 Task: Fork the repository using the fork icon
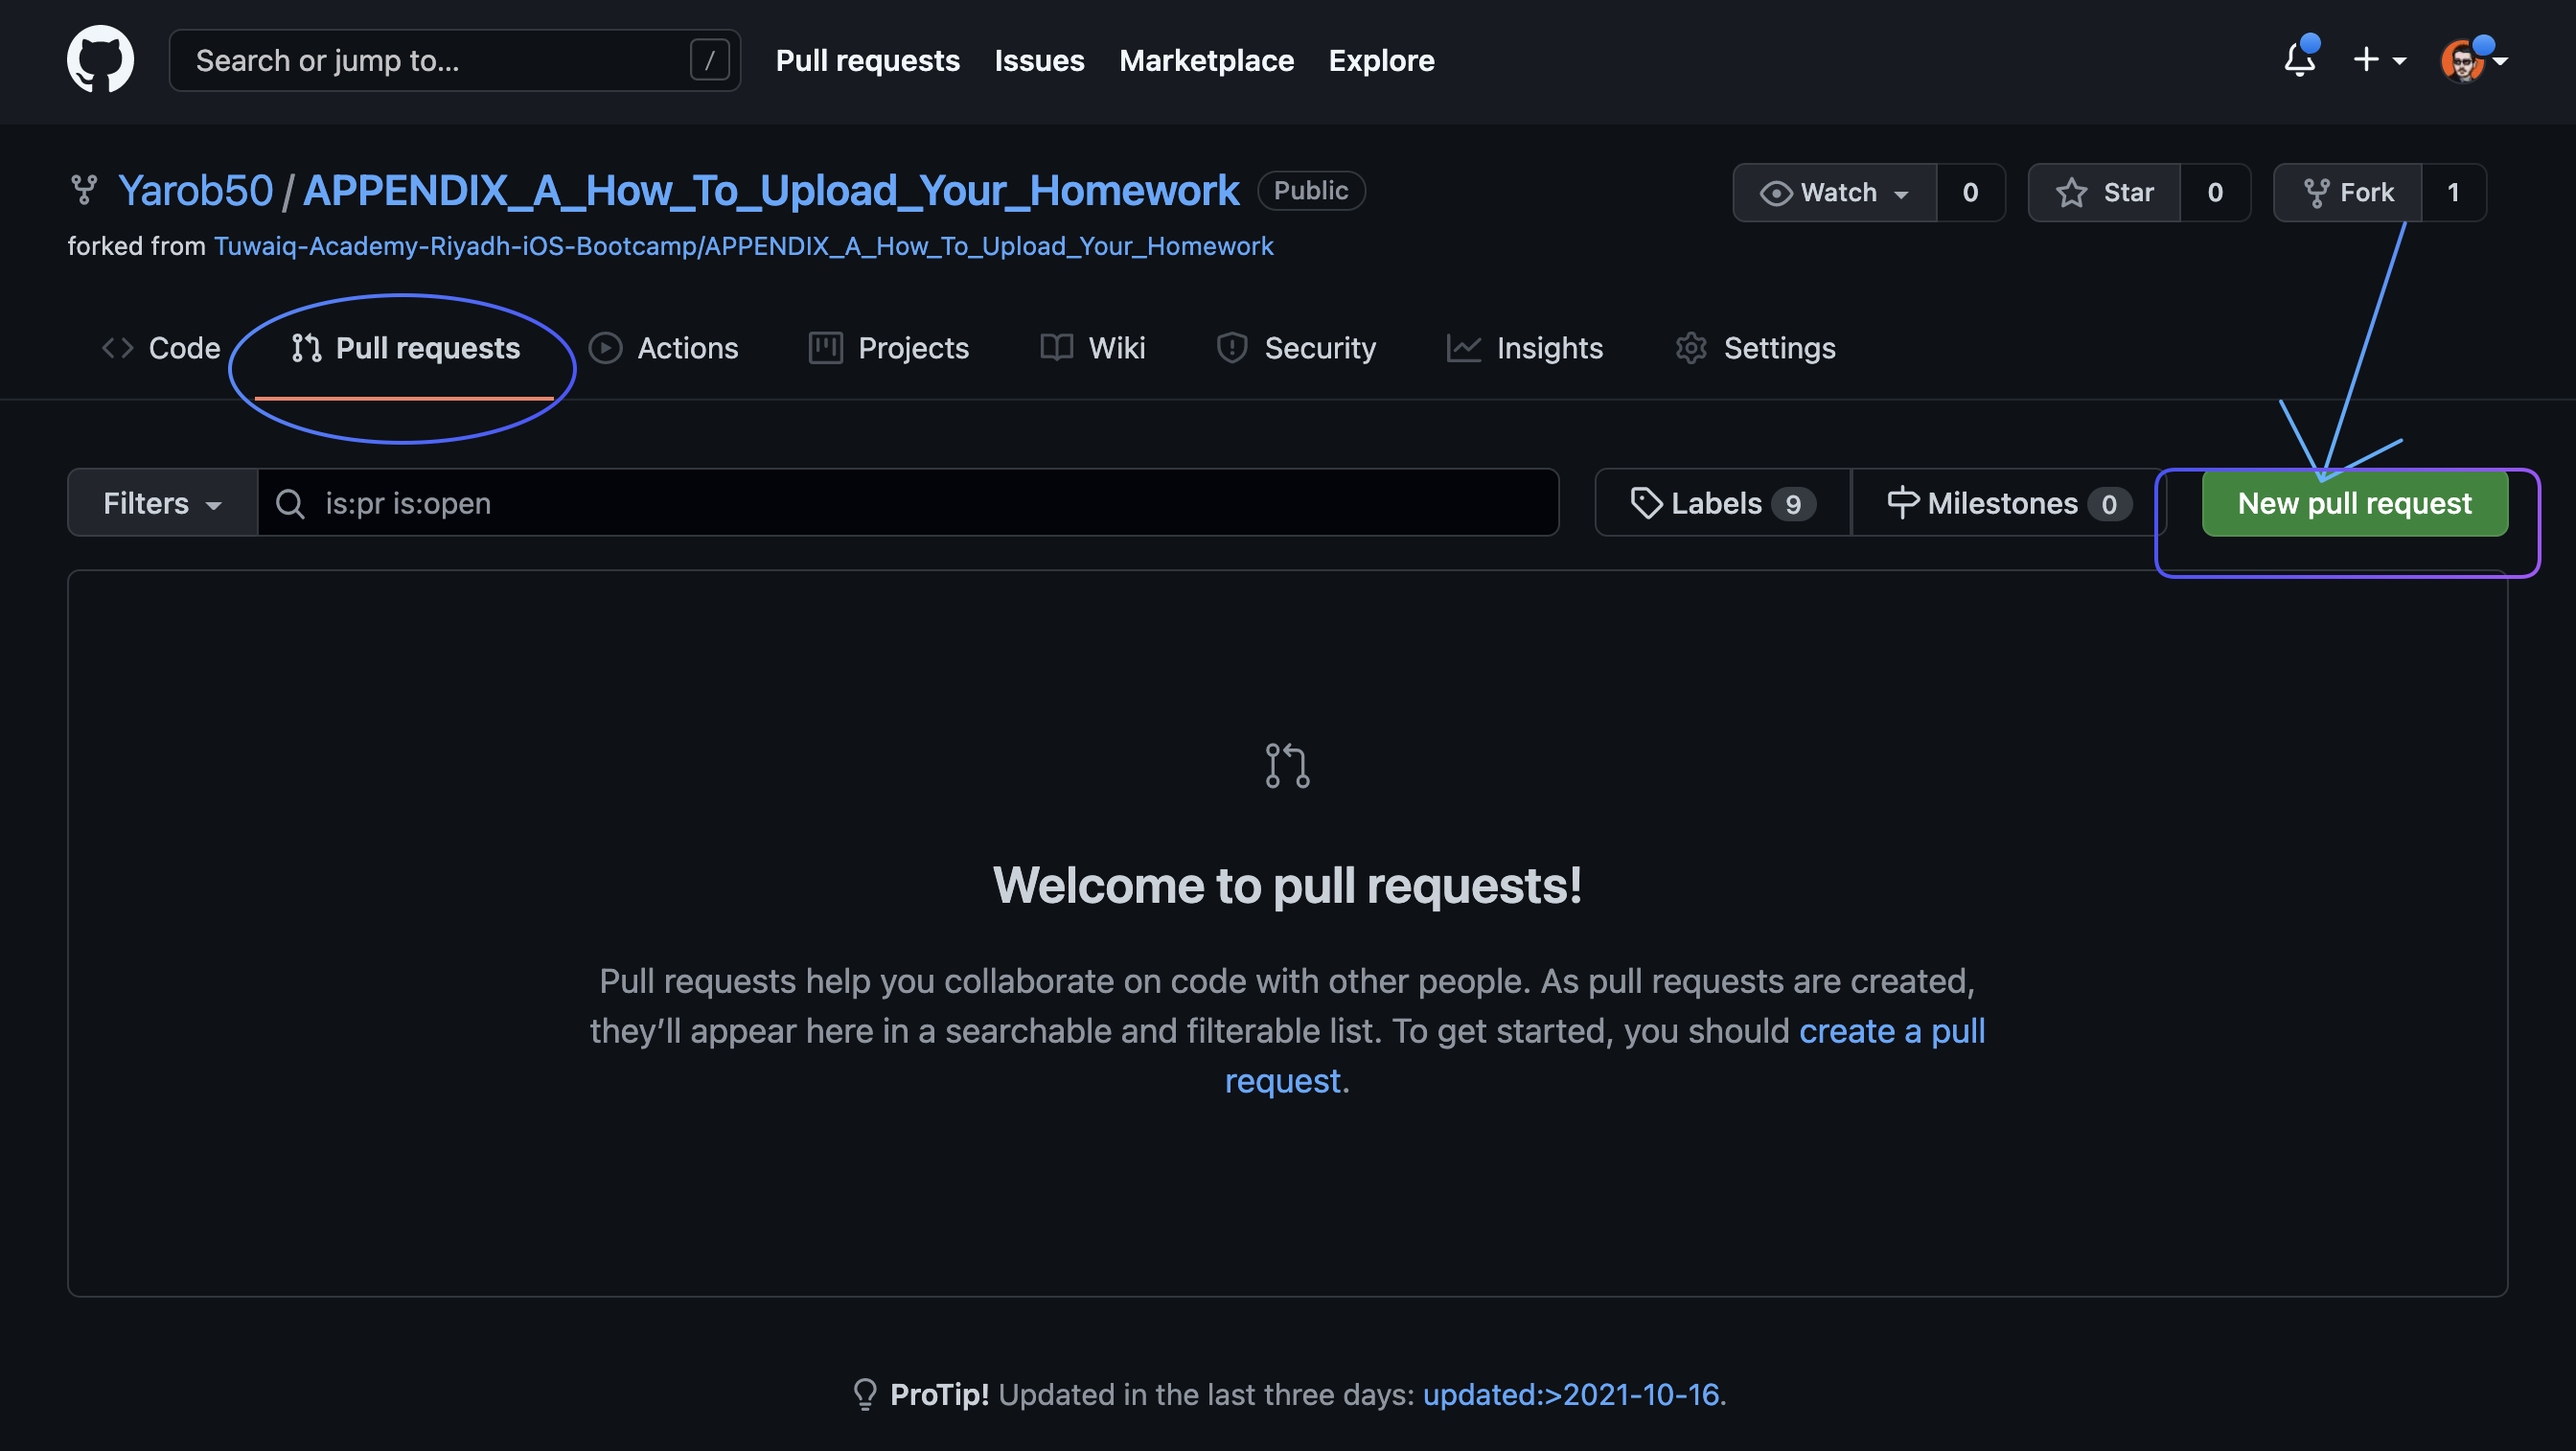tap(2318, 192)
